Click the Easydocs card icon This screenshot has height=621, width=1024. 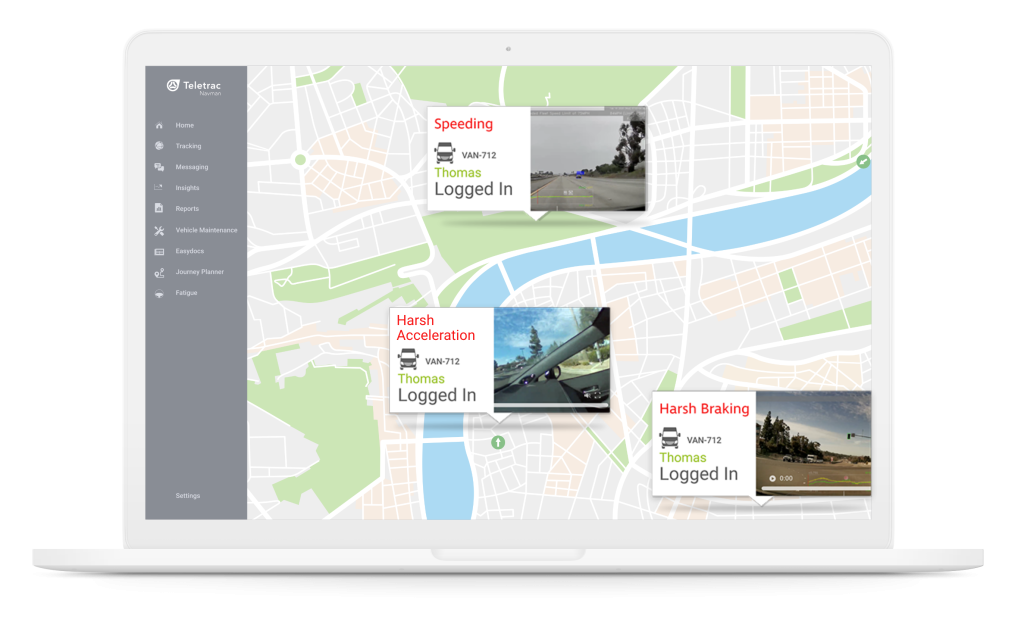(159, 251)
